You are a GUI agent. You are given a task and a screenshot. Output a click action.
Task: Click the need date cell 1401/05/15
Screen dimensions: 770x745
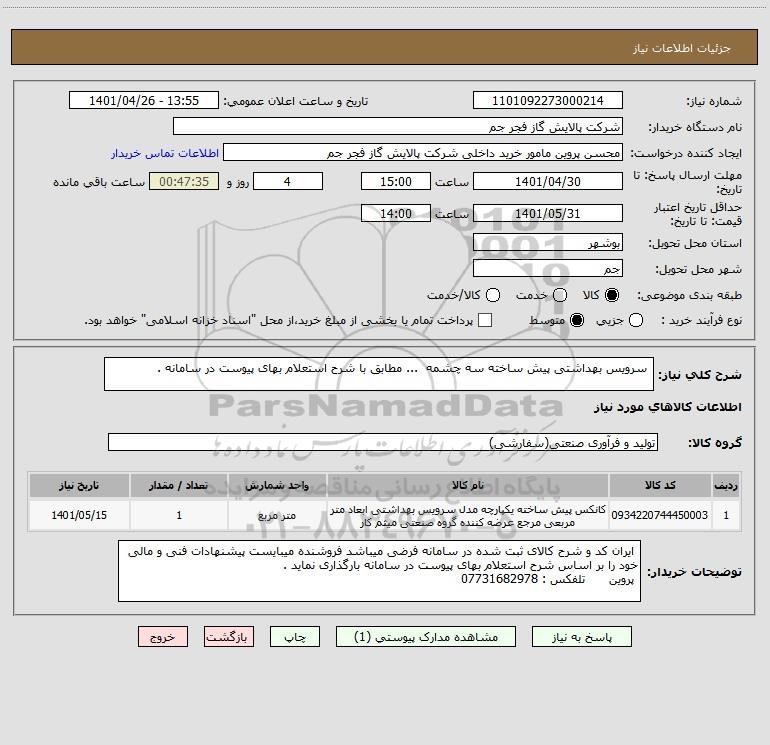click(79, 515)
